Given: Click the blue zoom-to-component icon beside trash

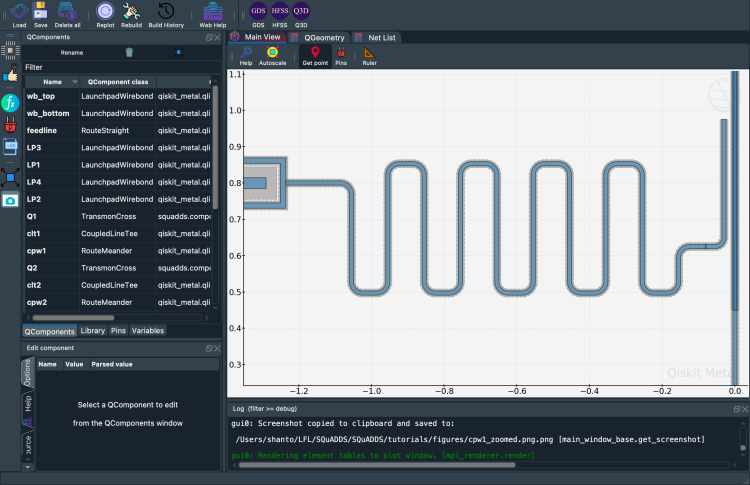Looking at the screenshot, I should tap(178, 52).
